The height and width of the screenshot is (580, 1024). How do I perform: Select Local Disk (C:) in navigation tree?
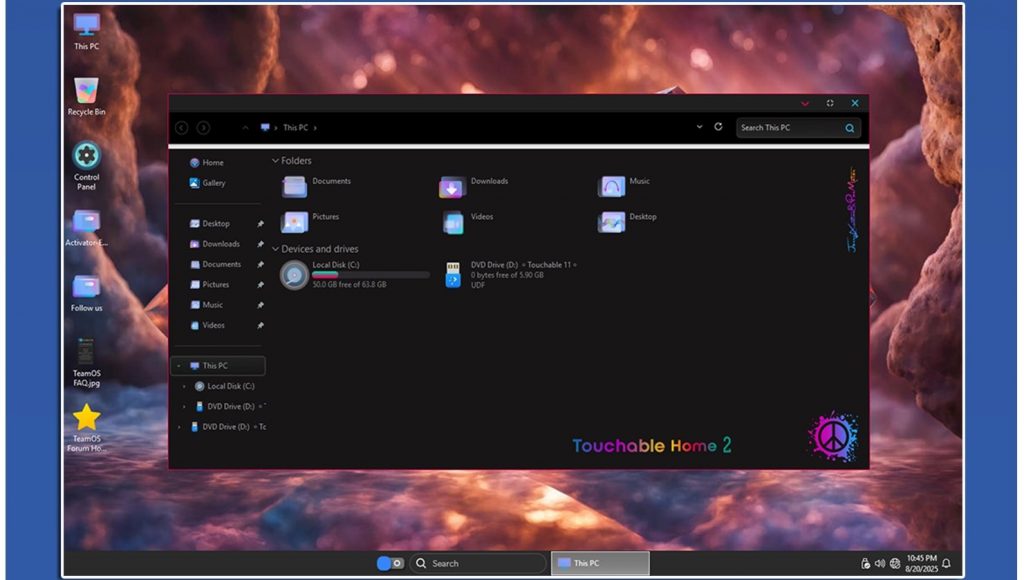pyautogui.click(x=225, y=386)
